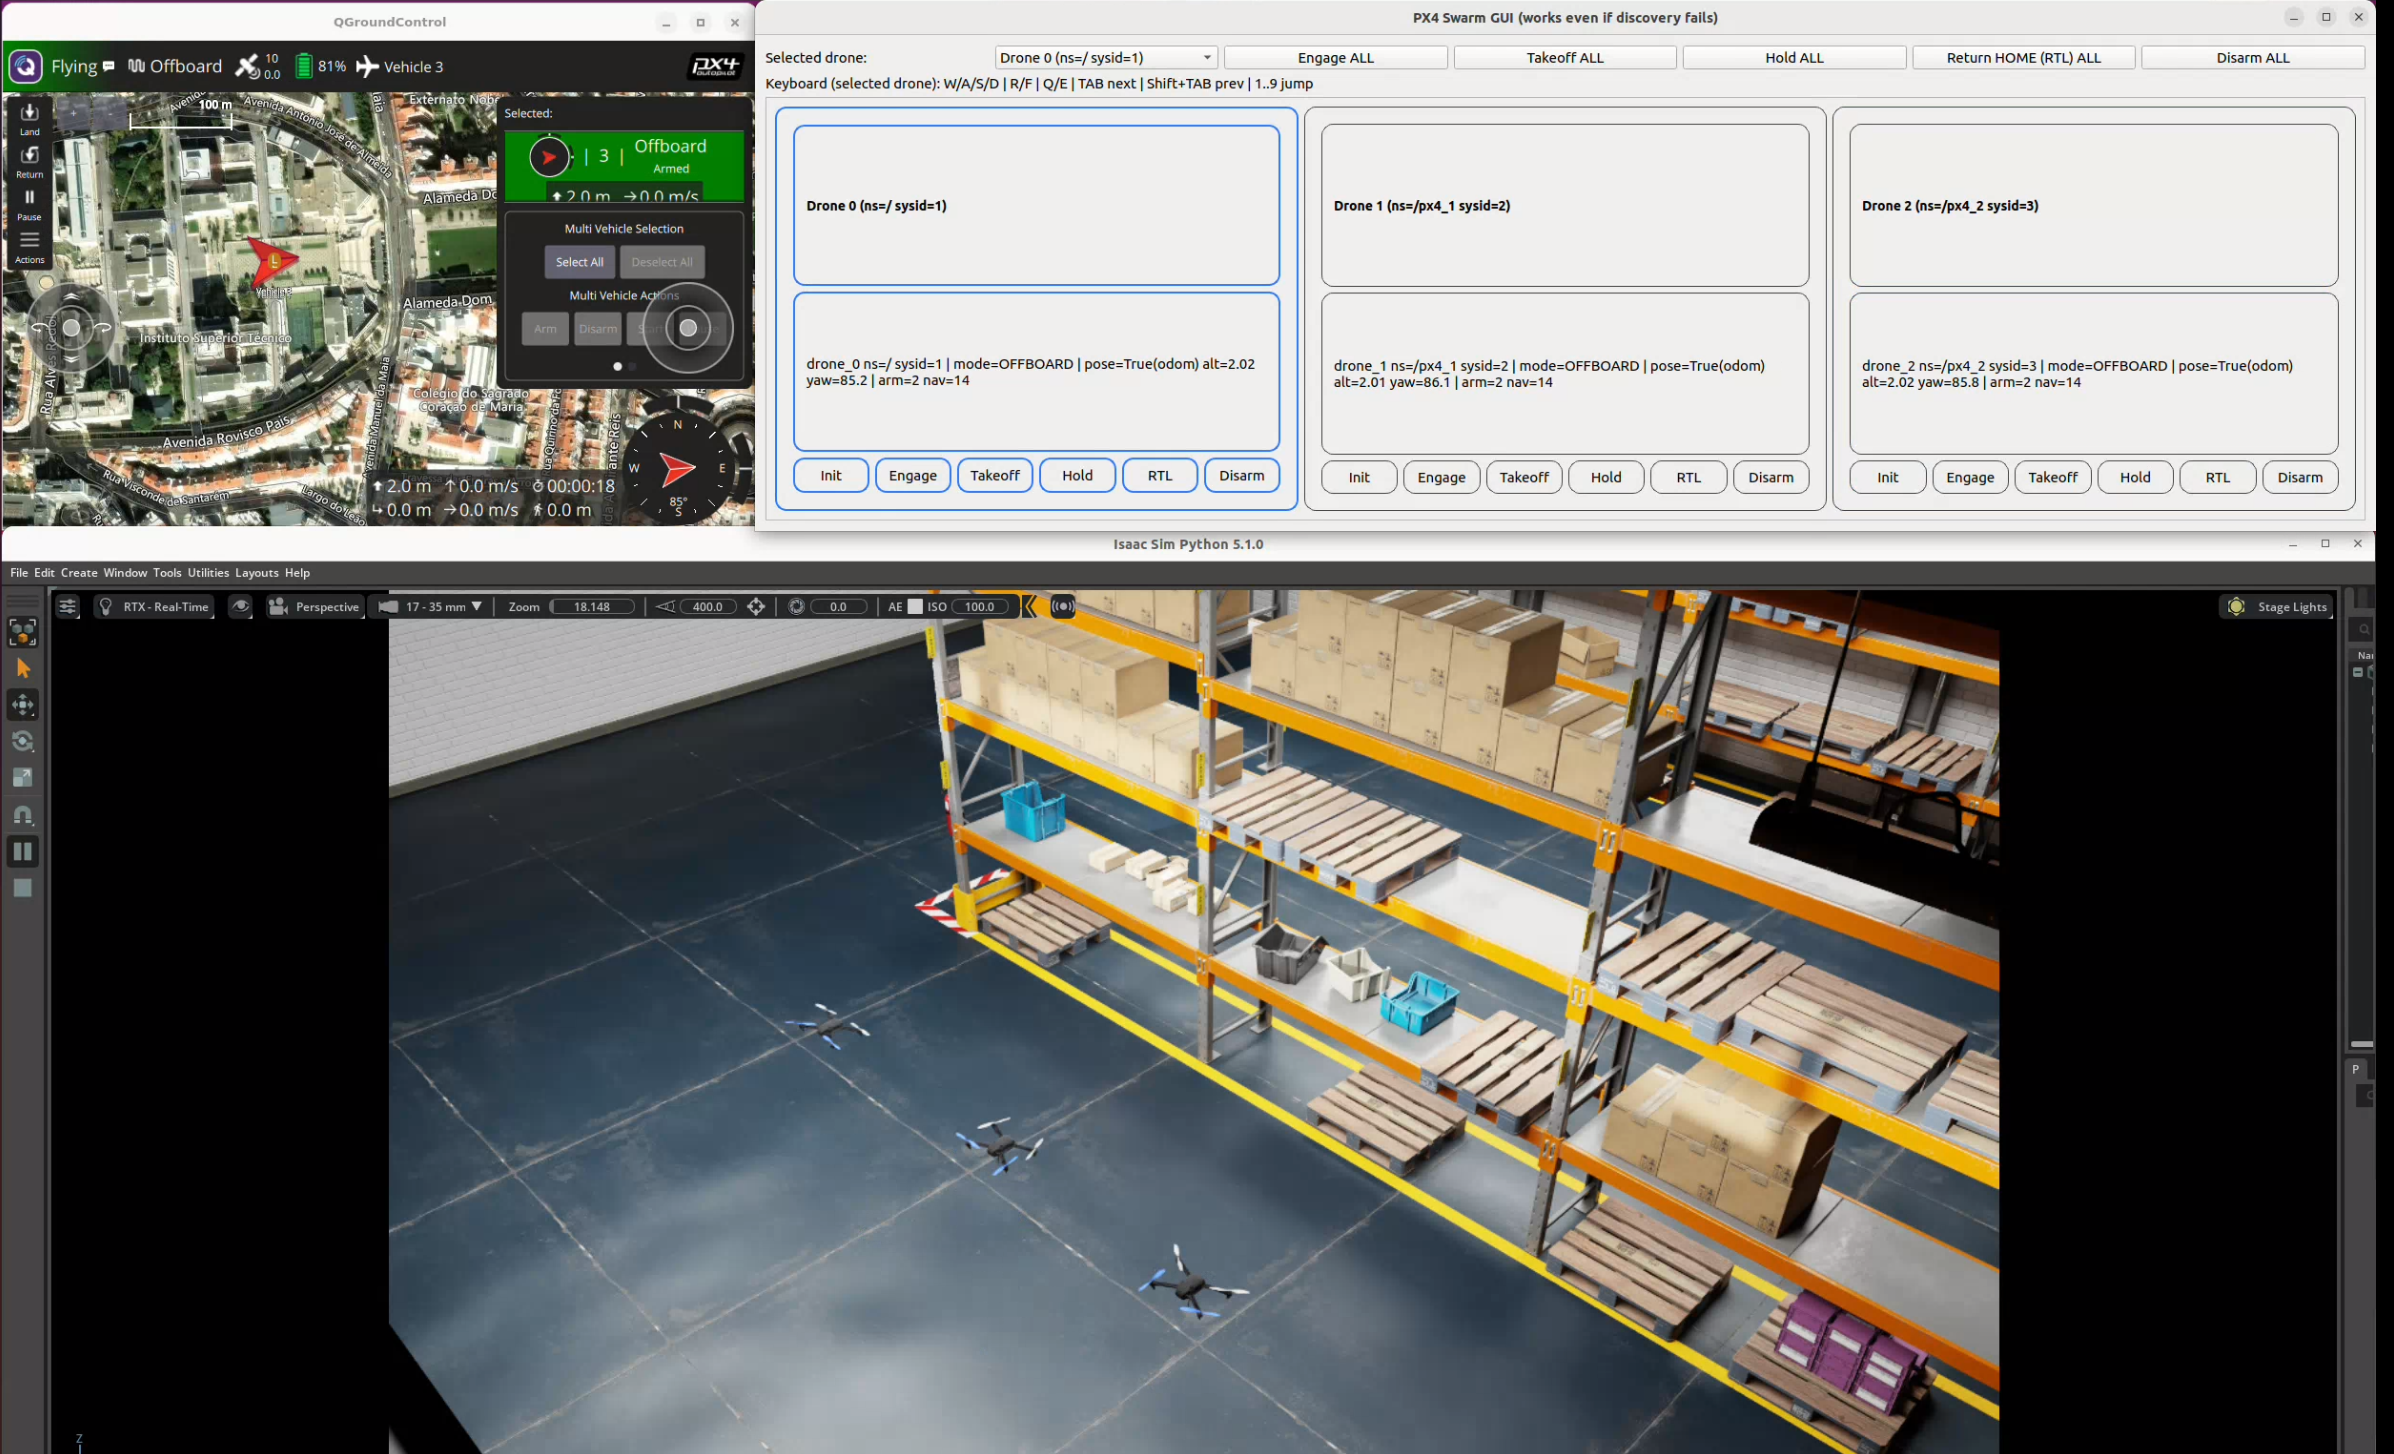2394x1454 pixels.
Task: Click the Arm multi-vehicle action button
Action: coord(545,329)
